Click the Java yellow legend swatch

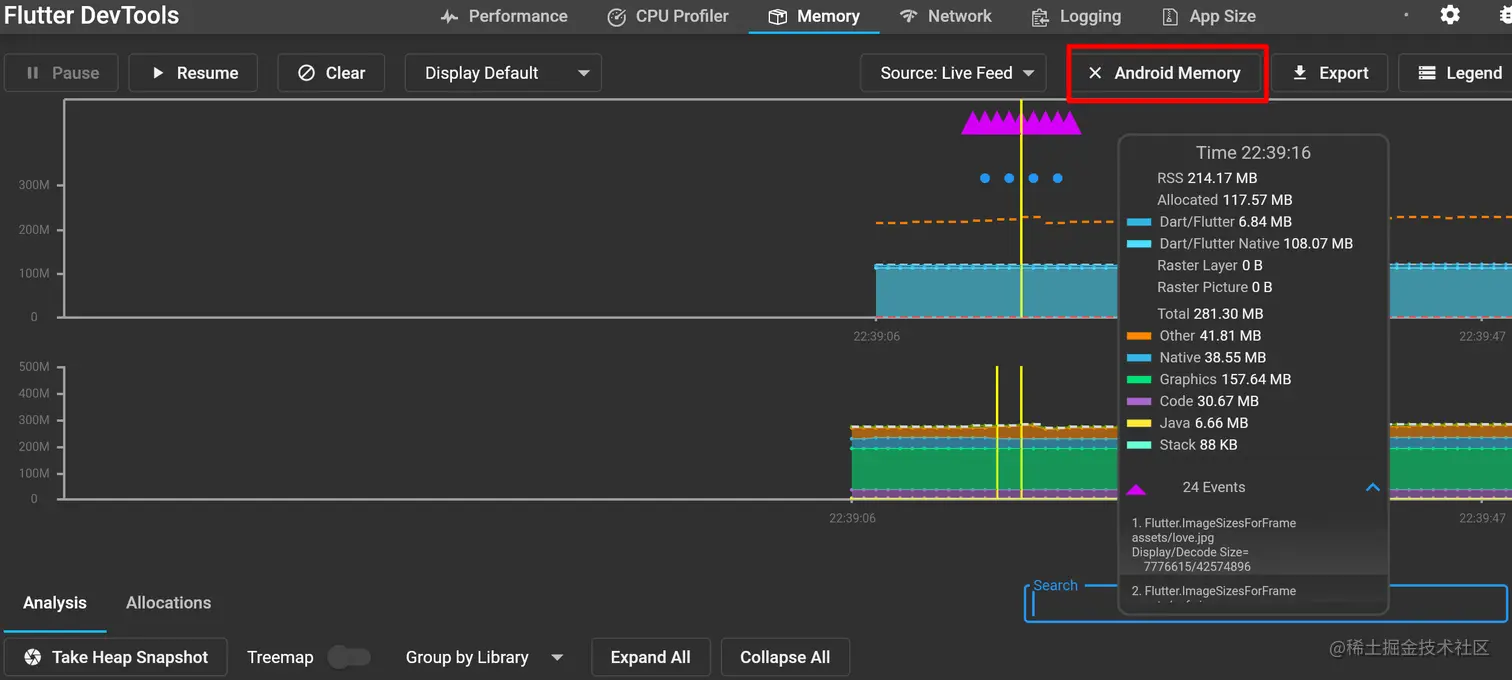click(1139, 424)
